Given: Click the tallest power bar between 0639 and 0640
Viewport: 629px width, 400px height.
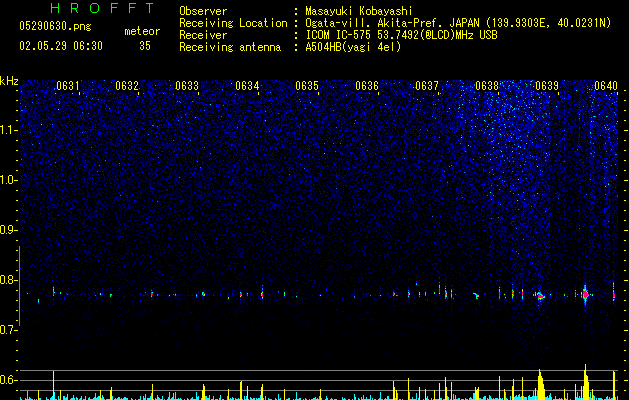Looking at the screenshot, I should [585, 382].
